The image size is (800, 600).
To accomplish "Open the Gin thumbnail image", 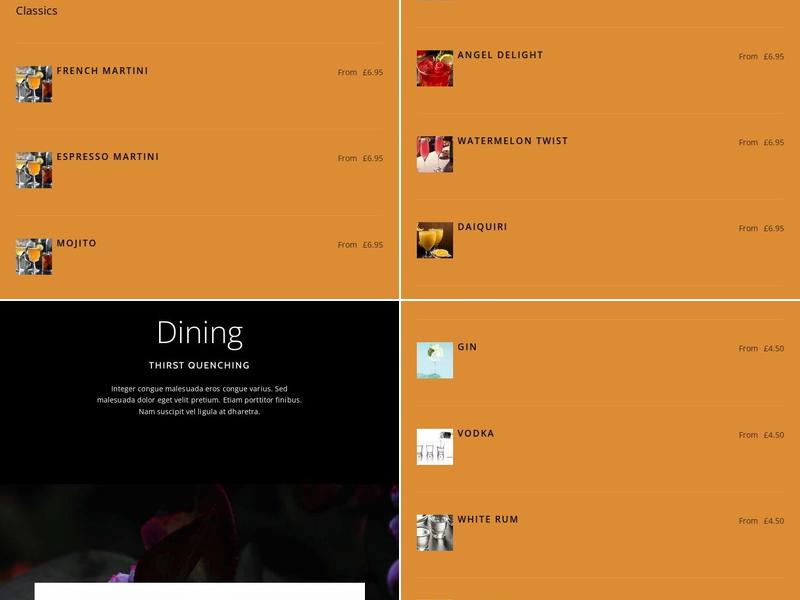I will (x=435, y=360).
